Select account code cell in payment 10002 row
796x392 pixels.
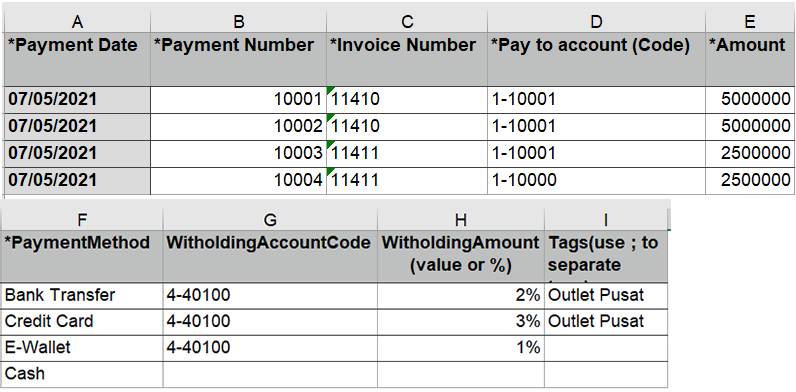point(596,126)
